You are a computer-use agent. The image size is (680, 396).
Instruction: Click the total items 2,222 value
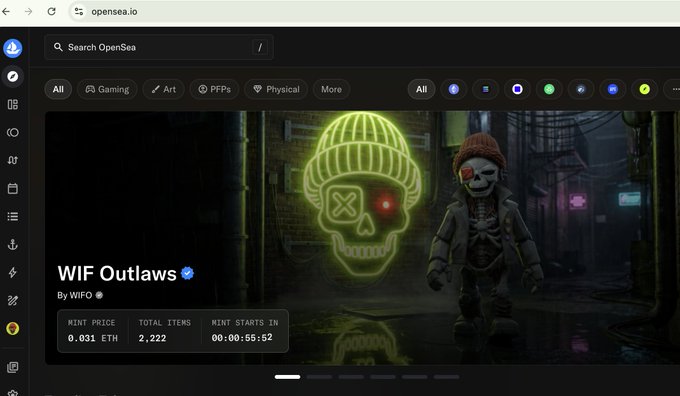pyautogui.click(x=152, y=338)
